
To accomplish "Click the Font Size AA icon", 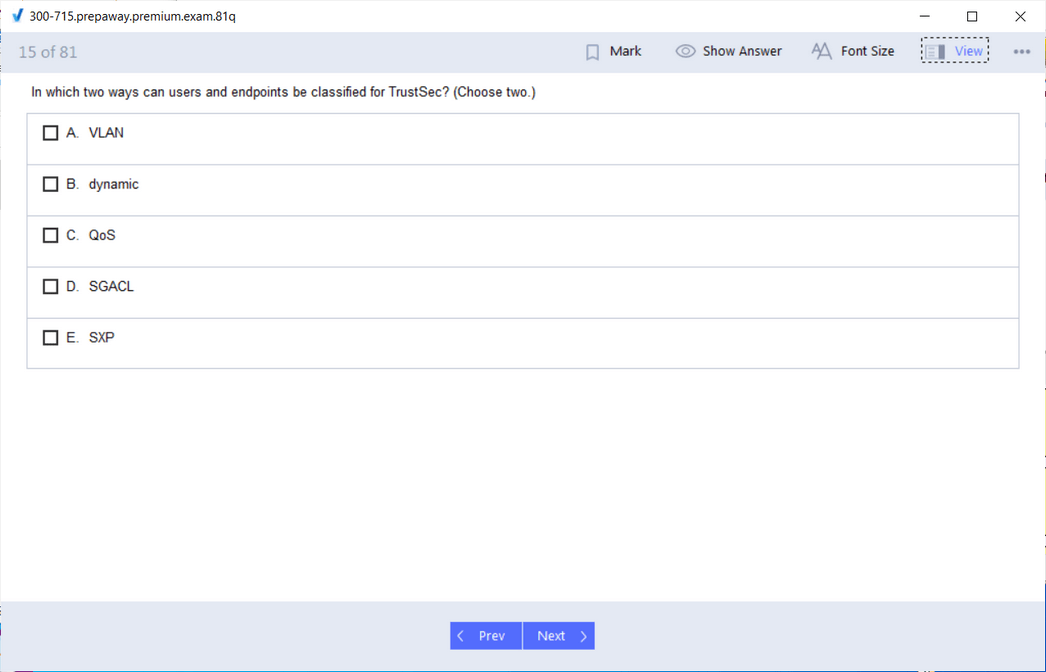I will tap(821, 51).
